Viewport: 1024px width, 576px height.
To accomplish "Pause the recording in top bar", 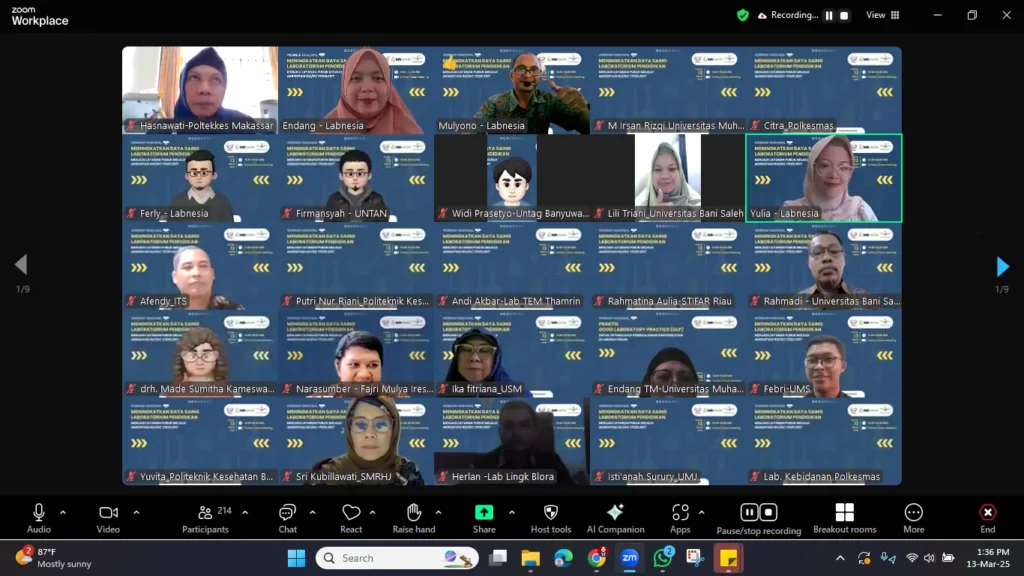I will (828, 16).
